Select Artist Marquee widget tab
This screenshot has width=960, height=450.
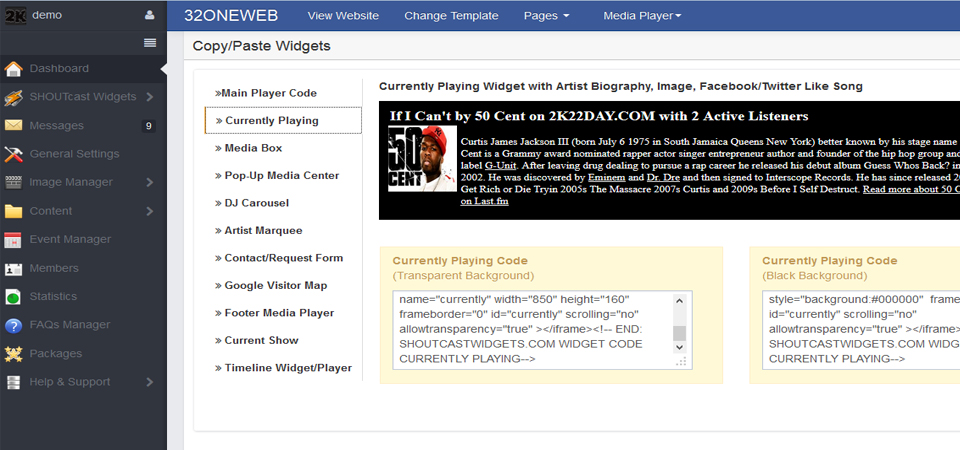click(258, 231)
